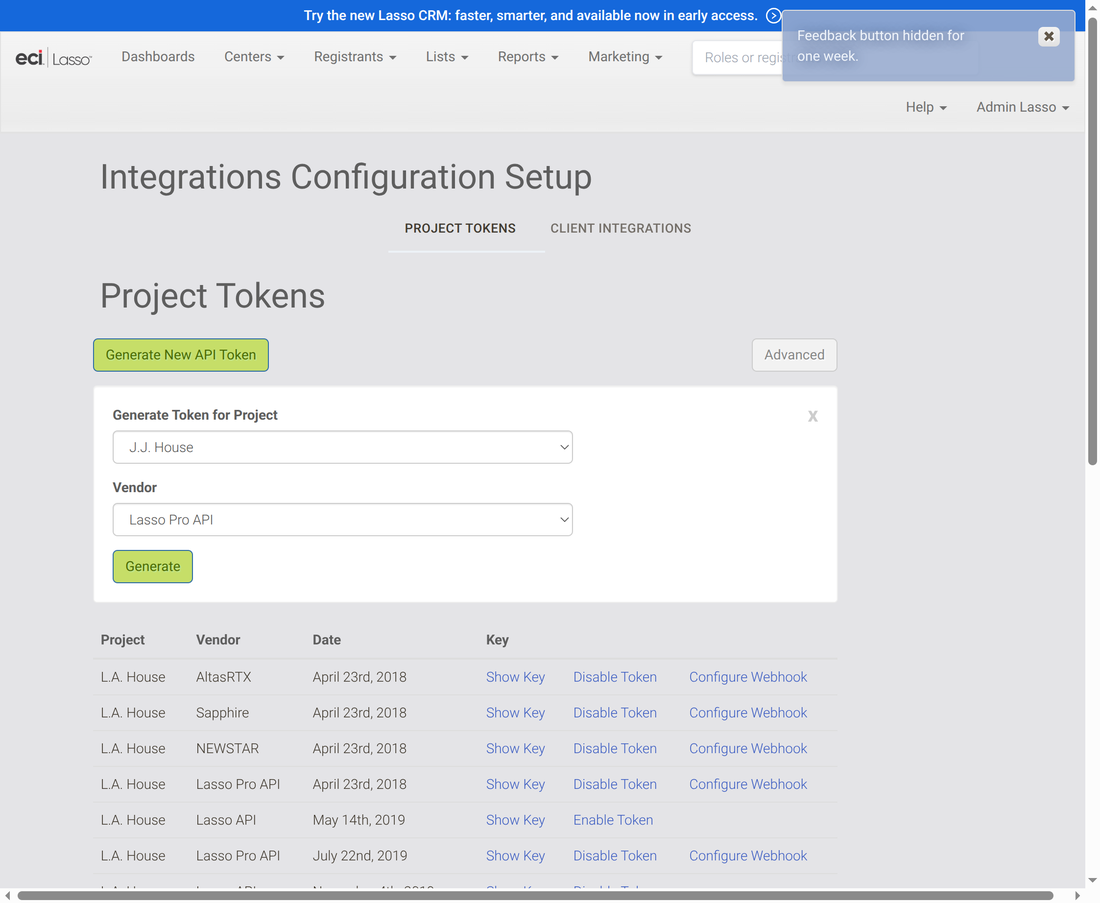
Task: Configure Webhook for the AltasRTX row
Action: pyautogui.click(x=748, y=677)
